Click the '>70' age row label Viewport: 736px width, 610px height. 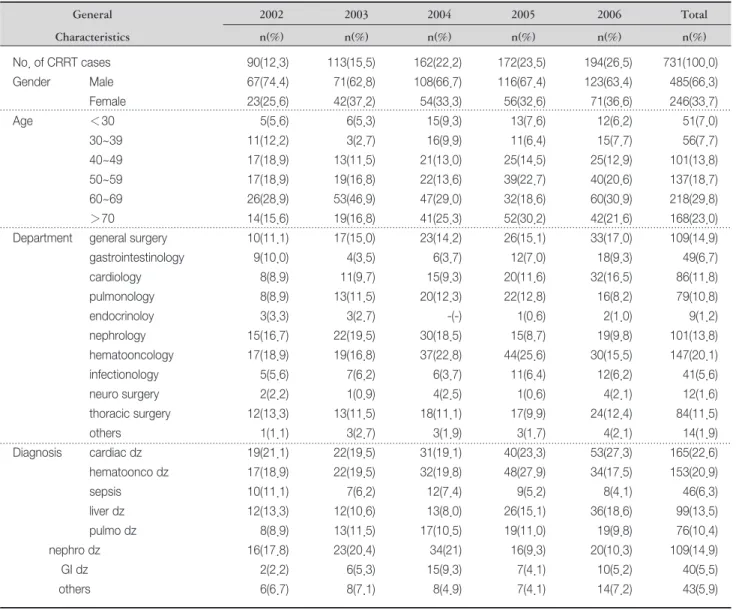(102, 219)
